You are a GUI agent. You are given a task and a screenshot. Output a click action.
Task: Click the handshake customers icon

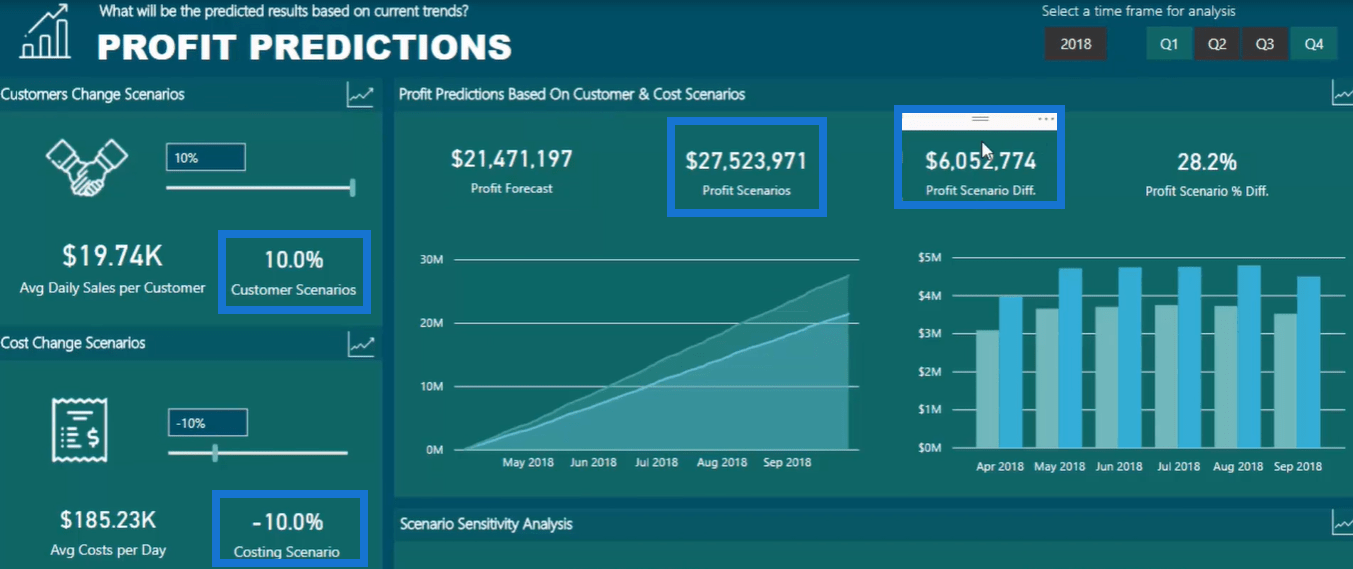point(86,166)
